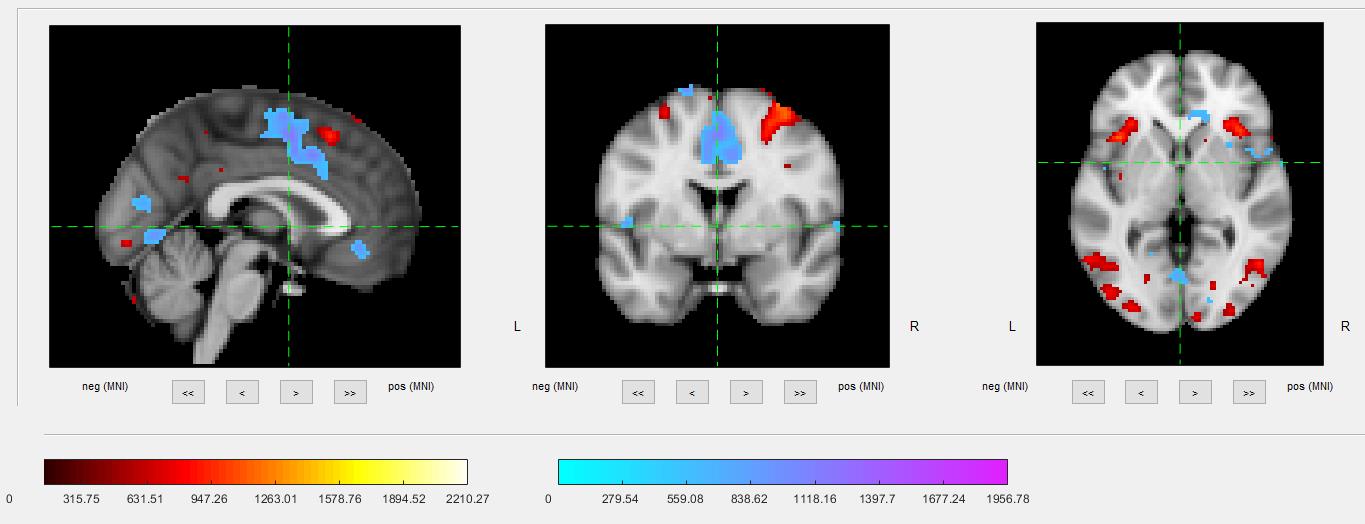Jump far forward in axial view (>>)
The width and height of the screenshot is (1365, 524).
pyautogui.click(x=1250, y=392)
